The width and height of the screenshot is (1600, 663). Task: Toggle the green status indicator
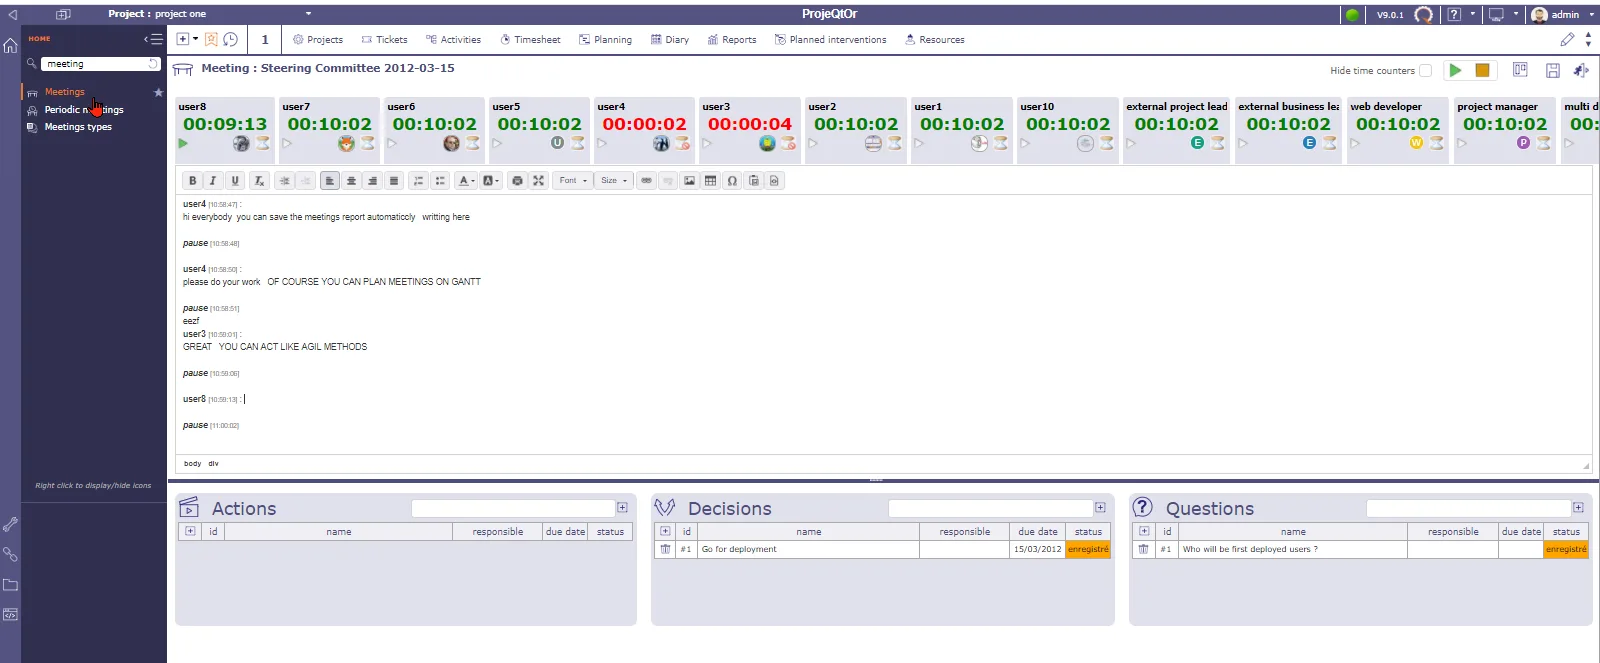coord(1352,15)
